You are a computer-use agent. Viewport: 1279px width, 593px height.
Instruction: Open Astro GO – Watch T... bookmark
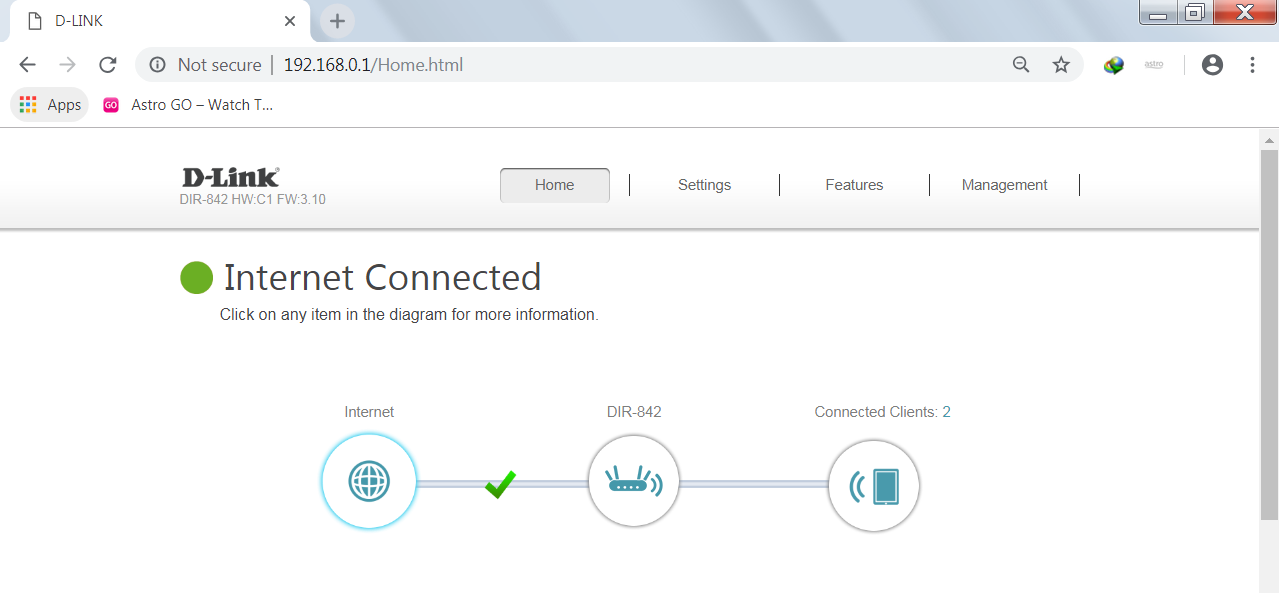tap(188, 104)
